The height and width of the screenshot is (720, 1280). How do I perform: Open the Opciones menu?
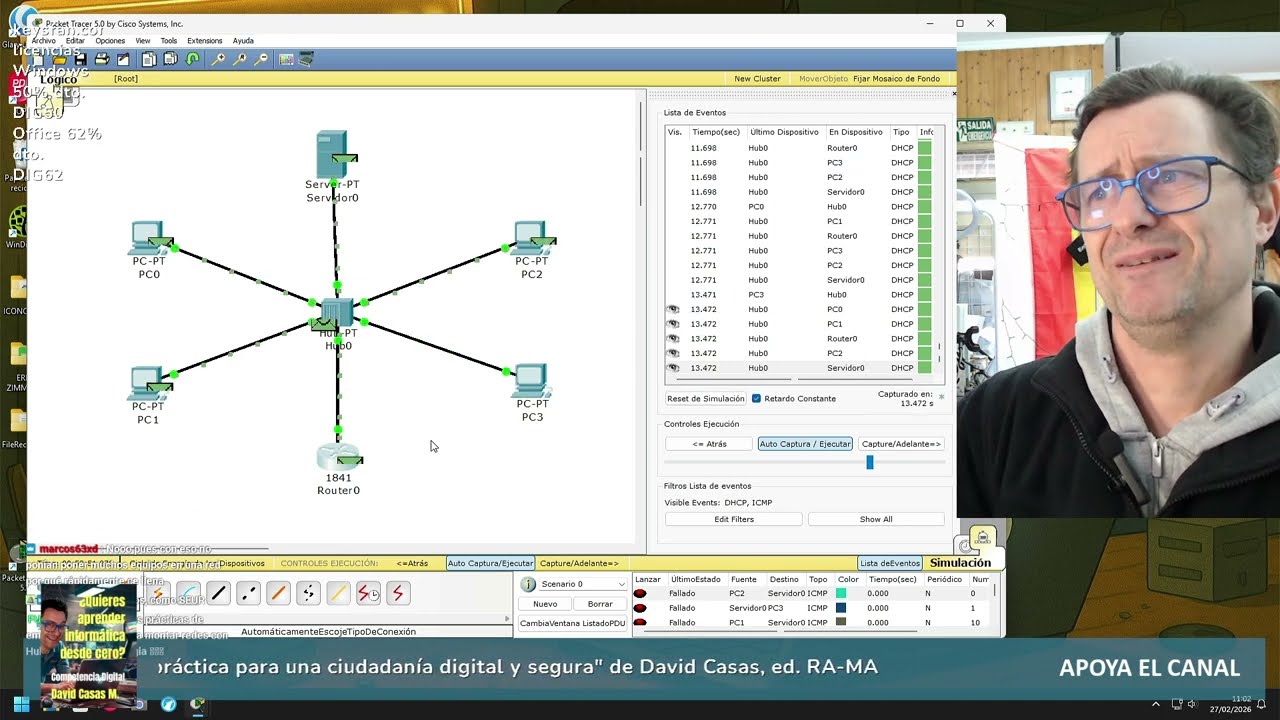[110, 41]
